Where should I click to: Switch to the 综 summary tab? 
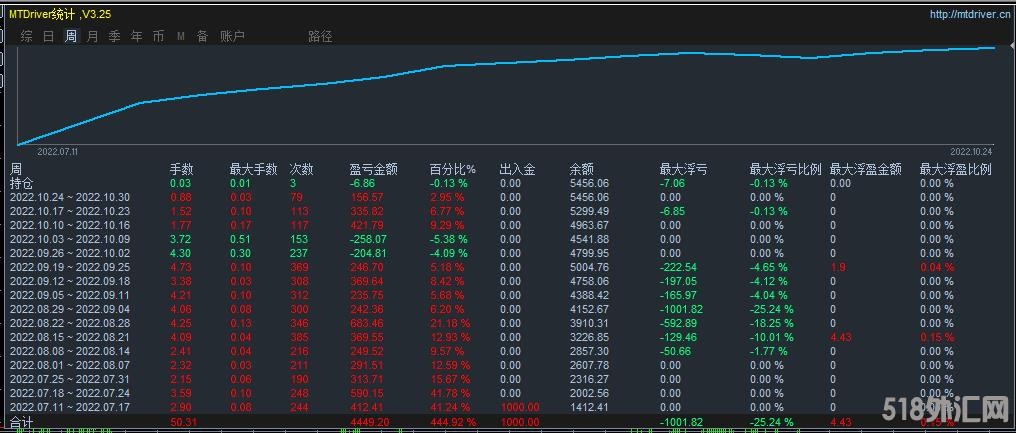27,36
